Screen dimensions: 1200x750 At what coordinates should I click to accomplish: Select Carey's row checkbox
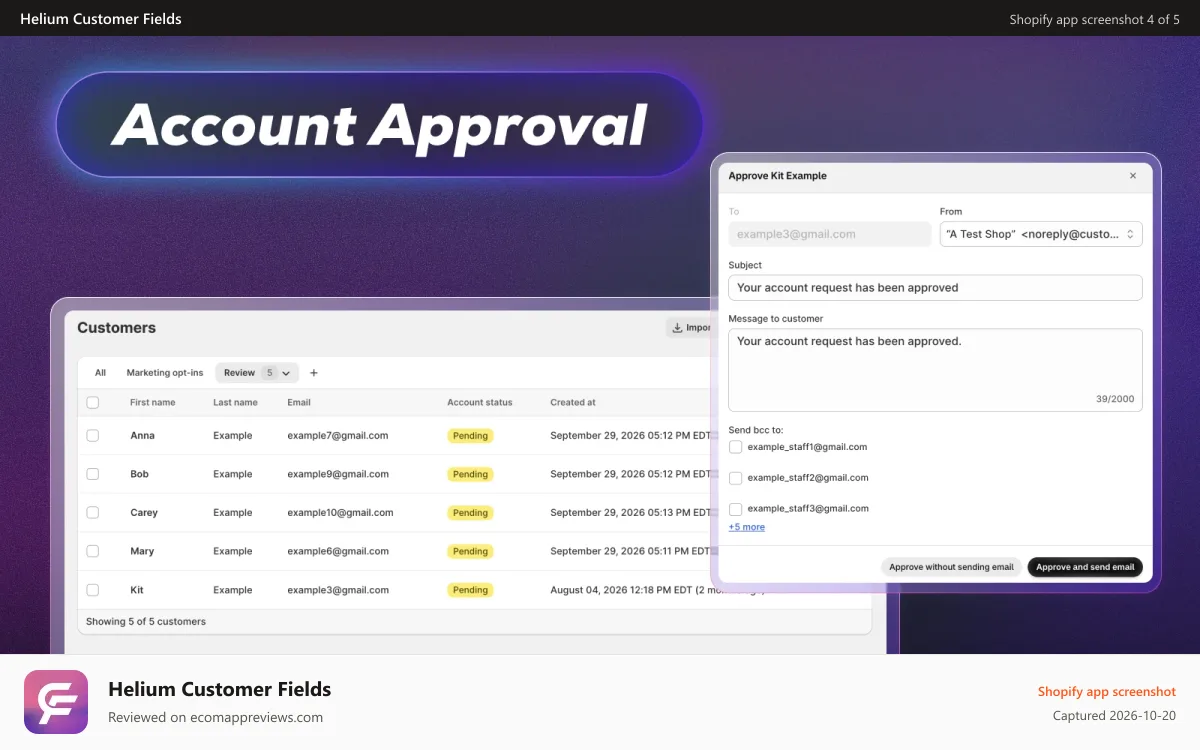(x=93, y=512)
